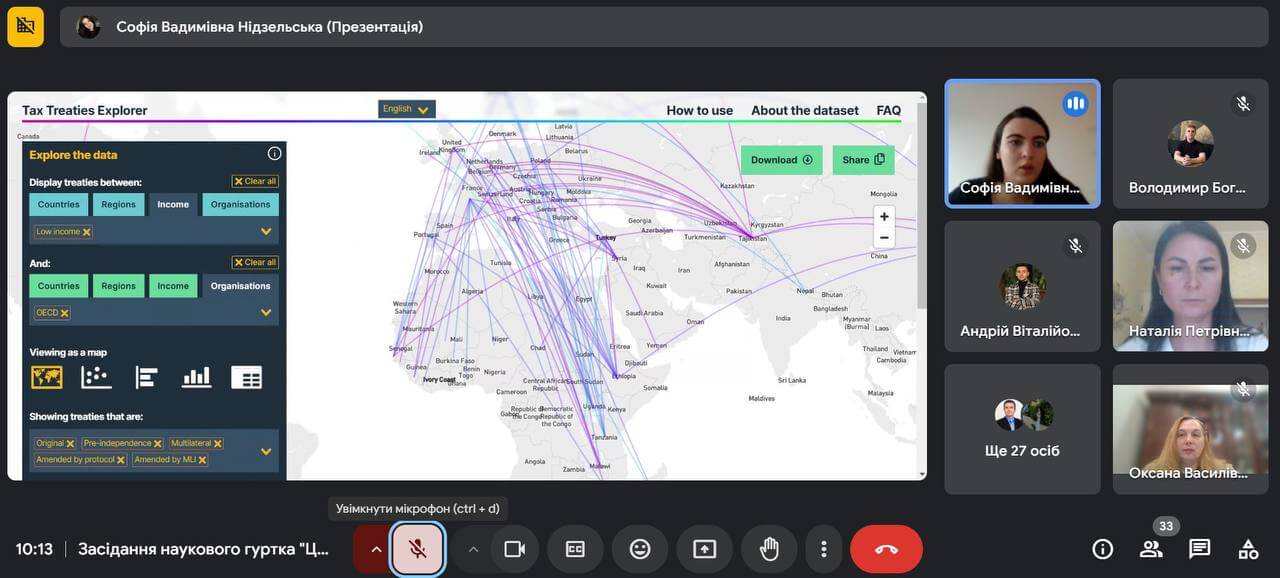Open the About the dataset menu item

pyautogui.click(x=804, y=111)
